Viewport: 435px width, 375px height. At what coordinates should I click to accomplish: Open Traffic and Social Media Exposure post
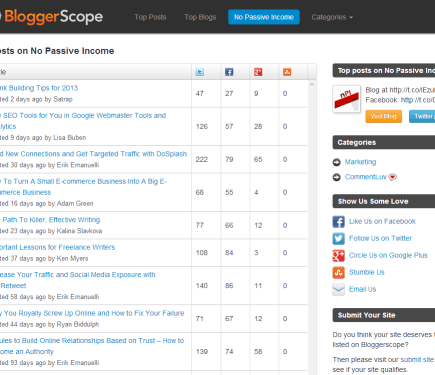coord(78,280)
